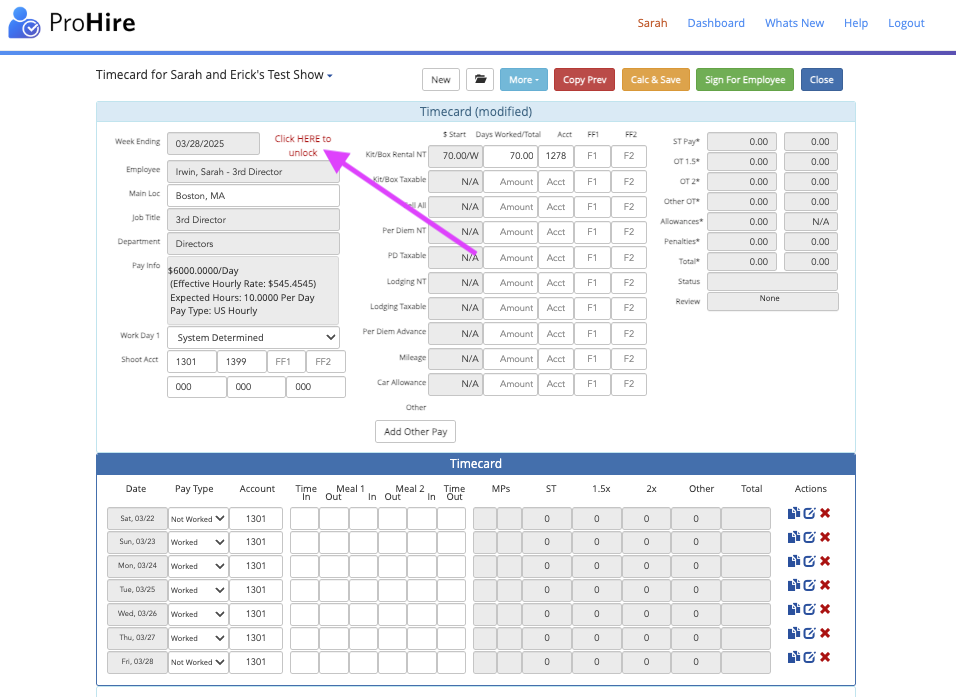Edit the Fri, 03/28 row

pyautogui.click(x=809, y=657)
